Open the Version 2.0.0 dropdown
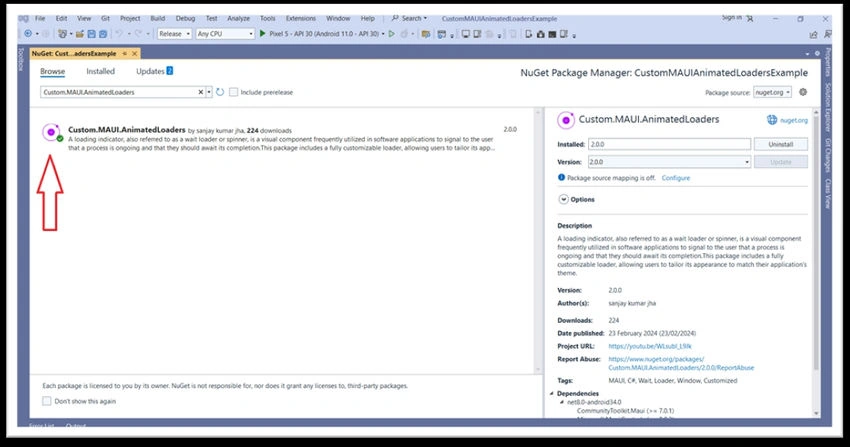The height and width of the screenshot is (447, 850). click(669, 161)
